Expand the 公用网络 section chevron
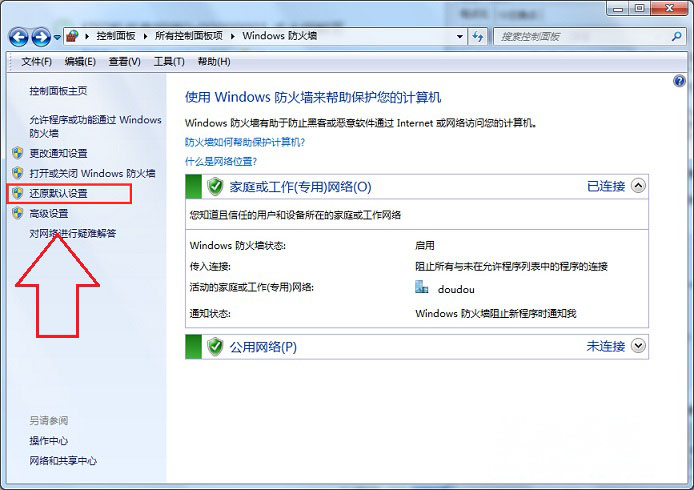This screenshot has height=490, width=694. (x=638, y=346)
